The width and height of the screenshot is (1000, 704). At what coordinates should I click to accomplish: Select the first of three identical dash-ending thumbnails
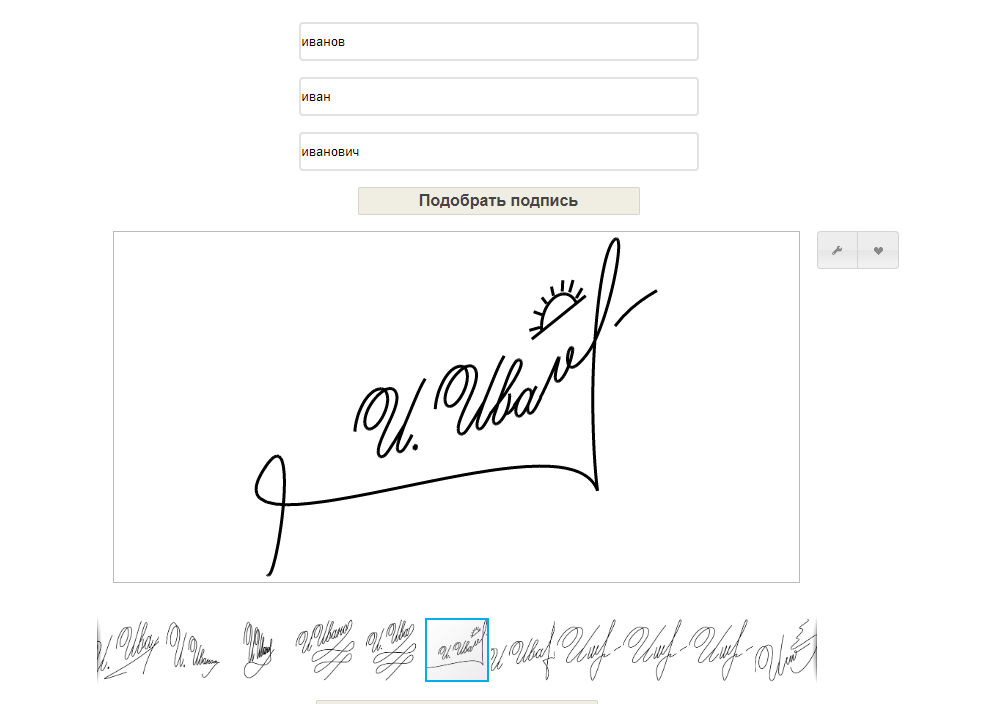coord(589,650)
